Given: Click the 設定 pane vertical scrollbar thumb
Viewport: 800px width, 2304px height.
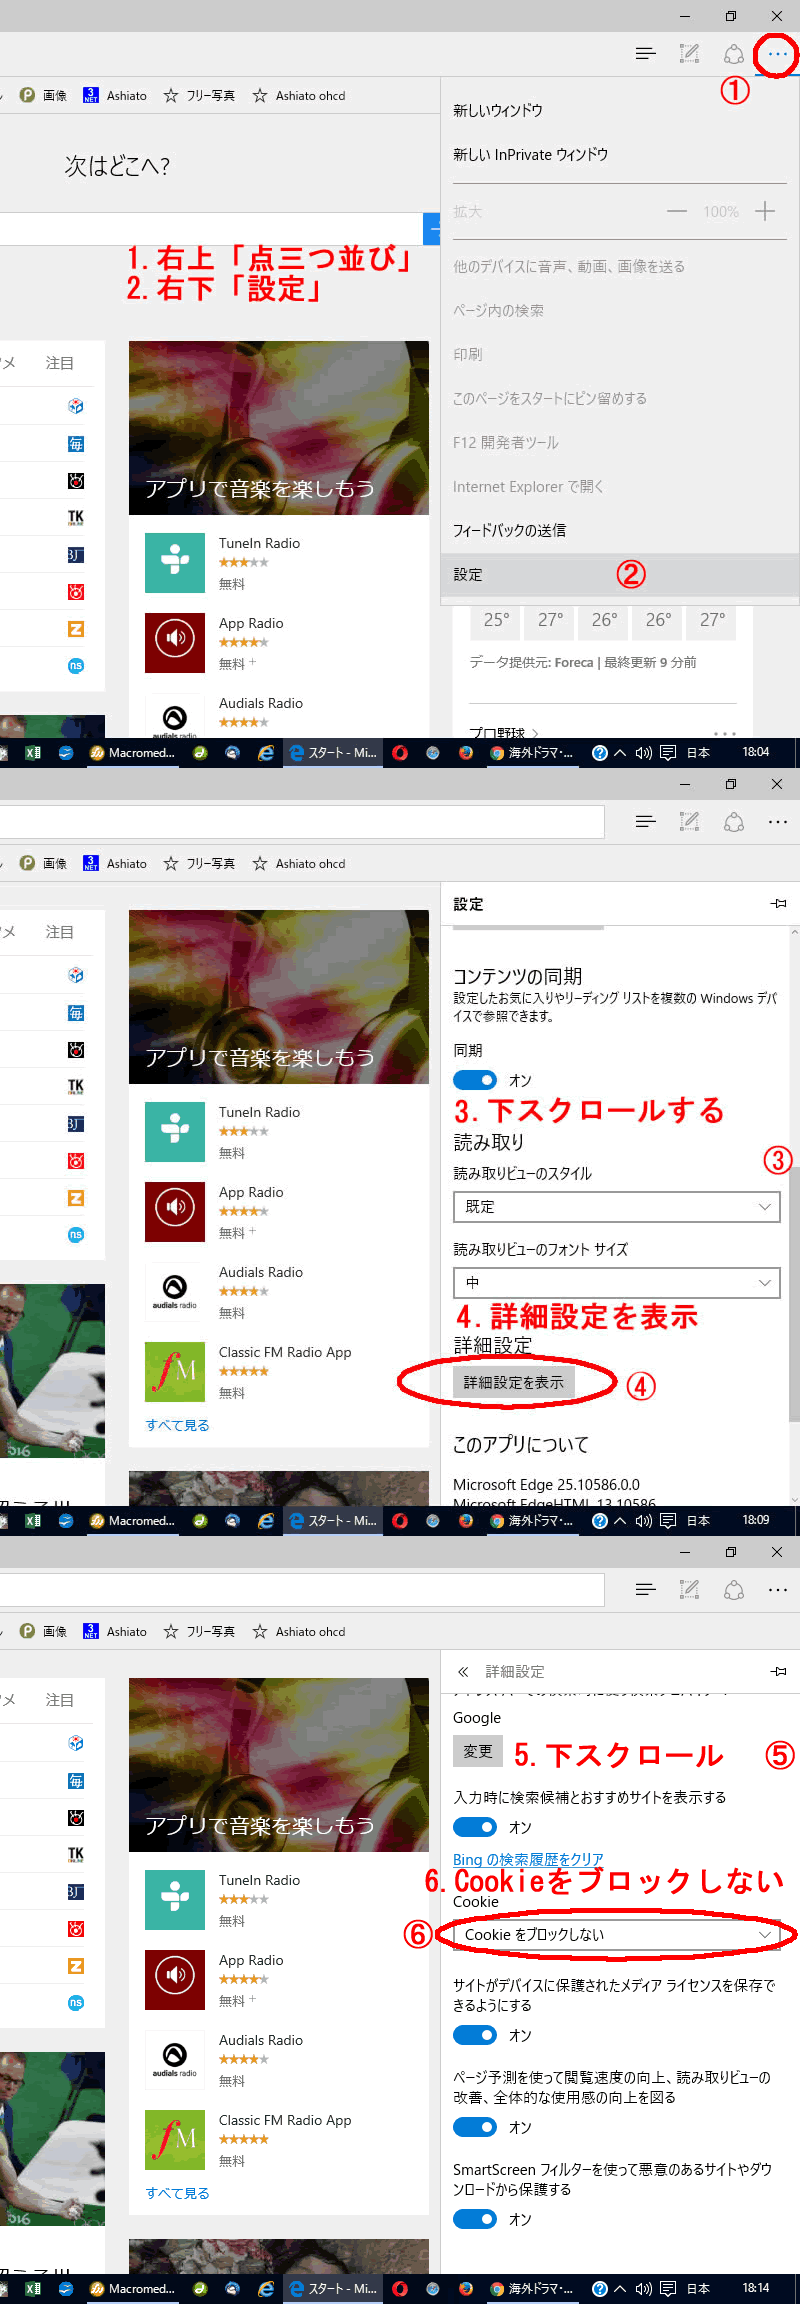Looking at the screenshot, I should 794,1290.
